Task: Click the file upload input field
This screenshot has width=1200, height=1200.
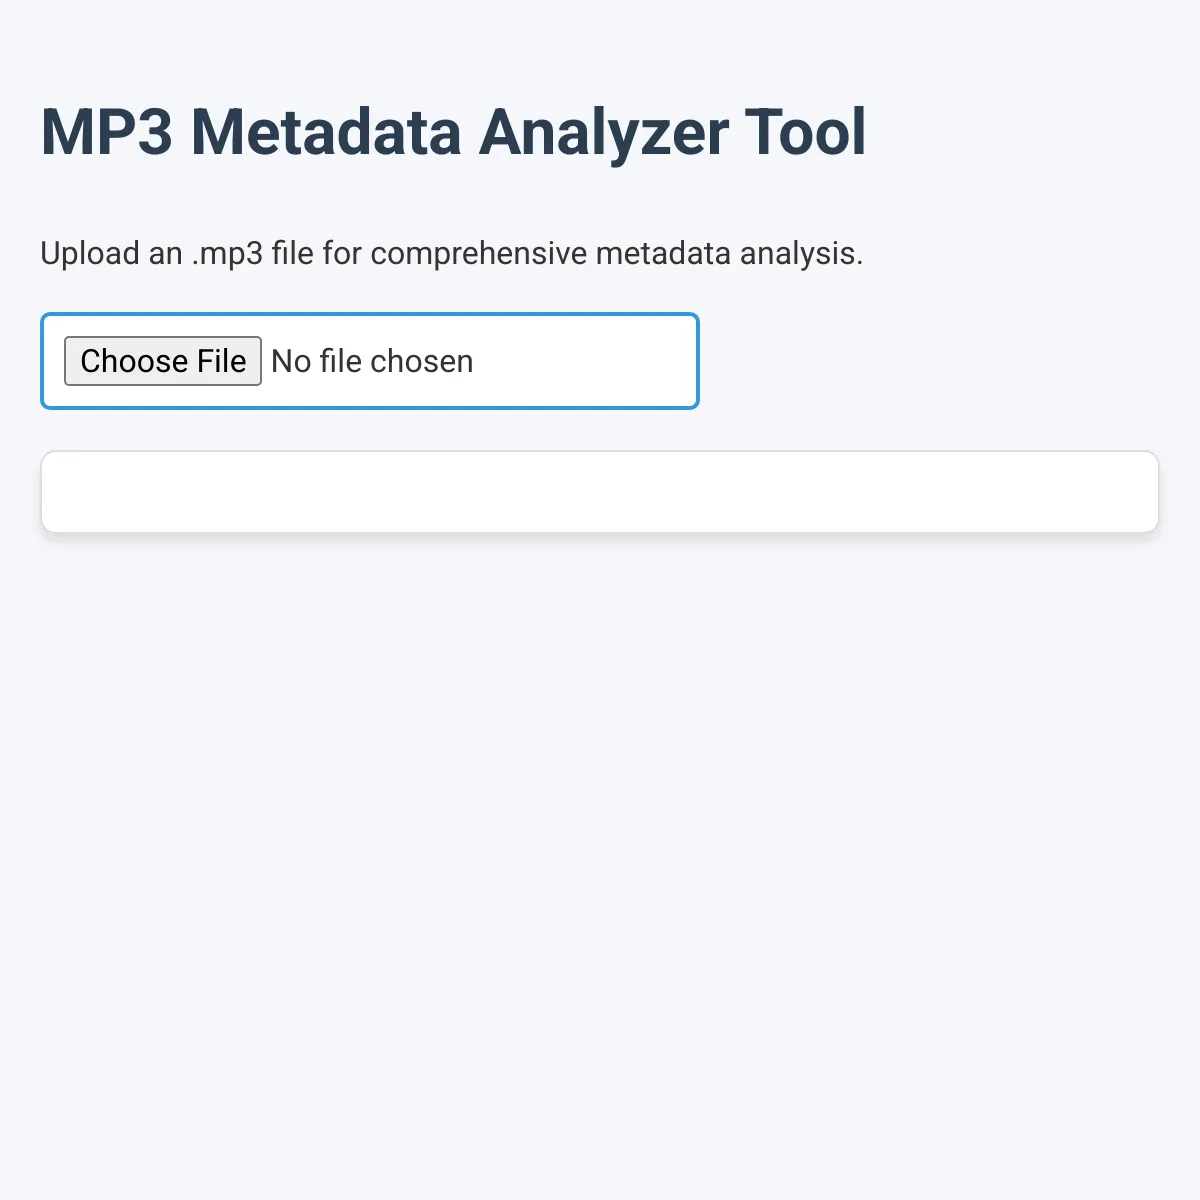Action: coord(370,361)
